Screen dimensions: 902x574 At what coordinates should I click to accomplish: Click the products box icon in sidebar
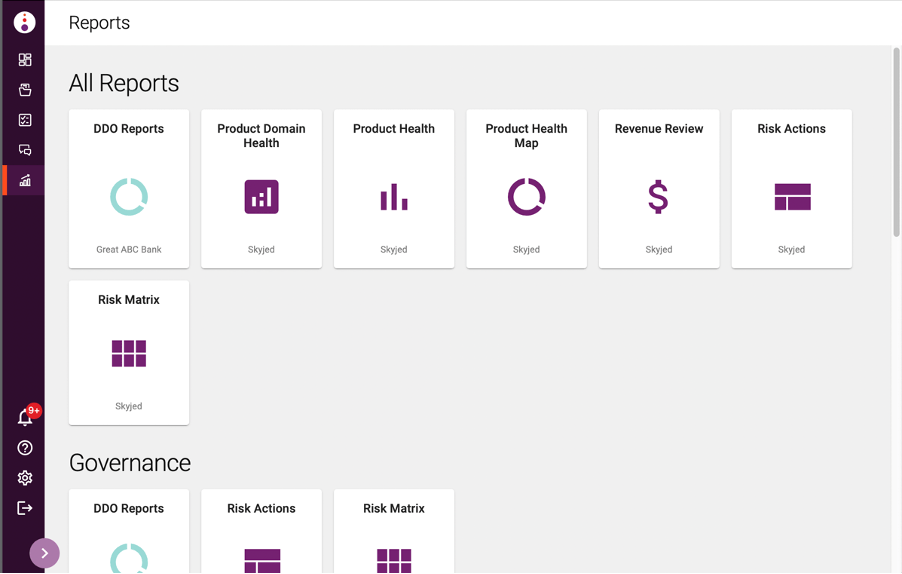tap(25, 90)
